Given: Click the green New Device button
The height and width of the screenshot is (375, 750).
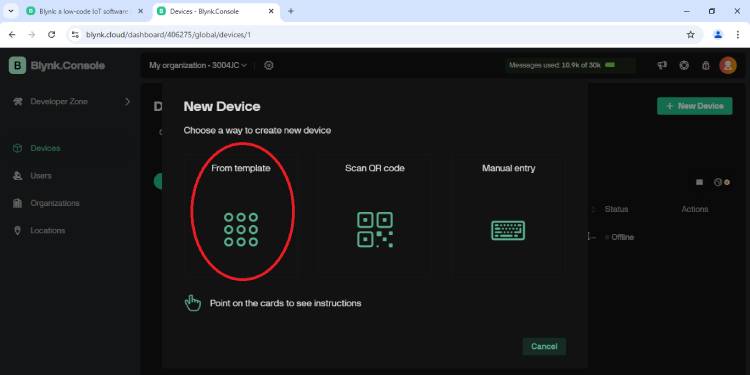Looking at the screenshot, I should [695, 106].
